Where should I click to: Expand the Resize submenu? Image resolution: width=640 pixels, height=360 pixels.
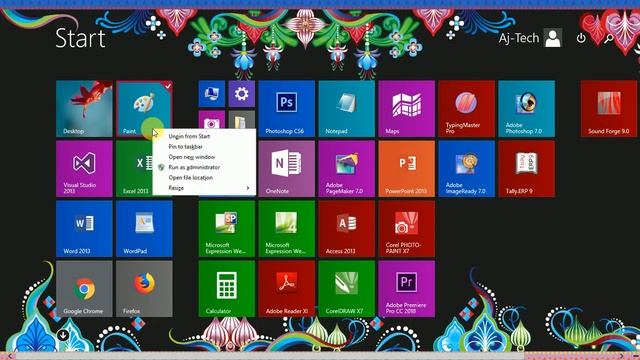click(x=204, y=188)
